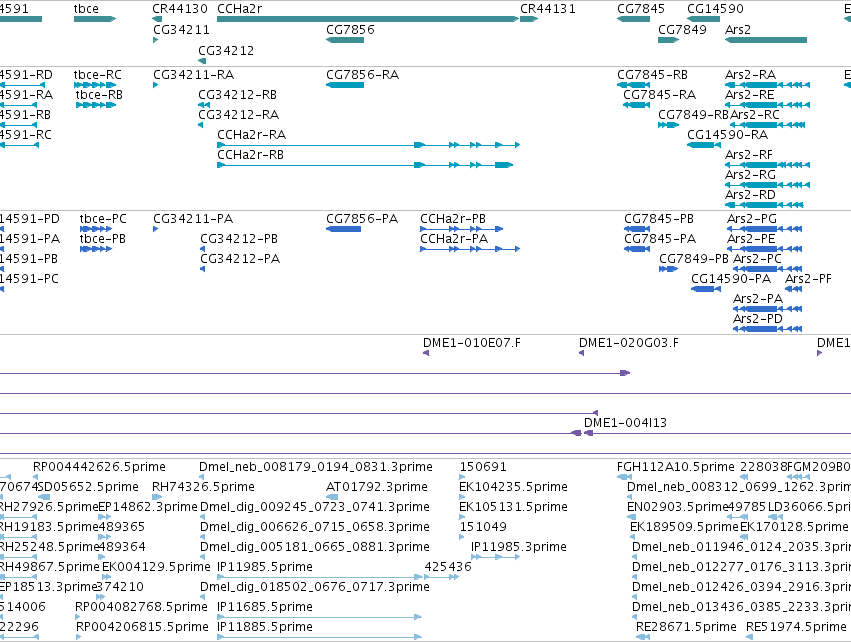Click transcript CCHa2r-RA label
The width and height of the screenshot is (851, 642).
pyautogui.click(x=251, y=135)
